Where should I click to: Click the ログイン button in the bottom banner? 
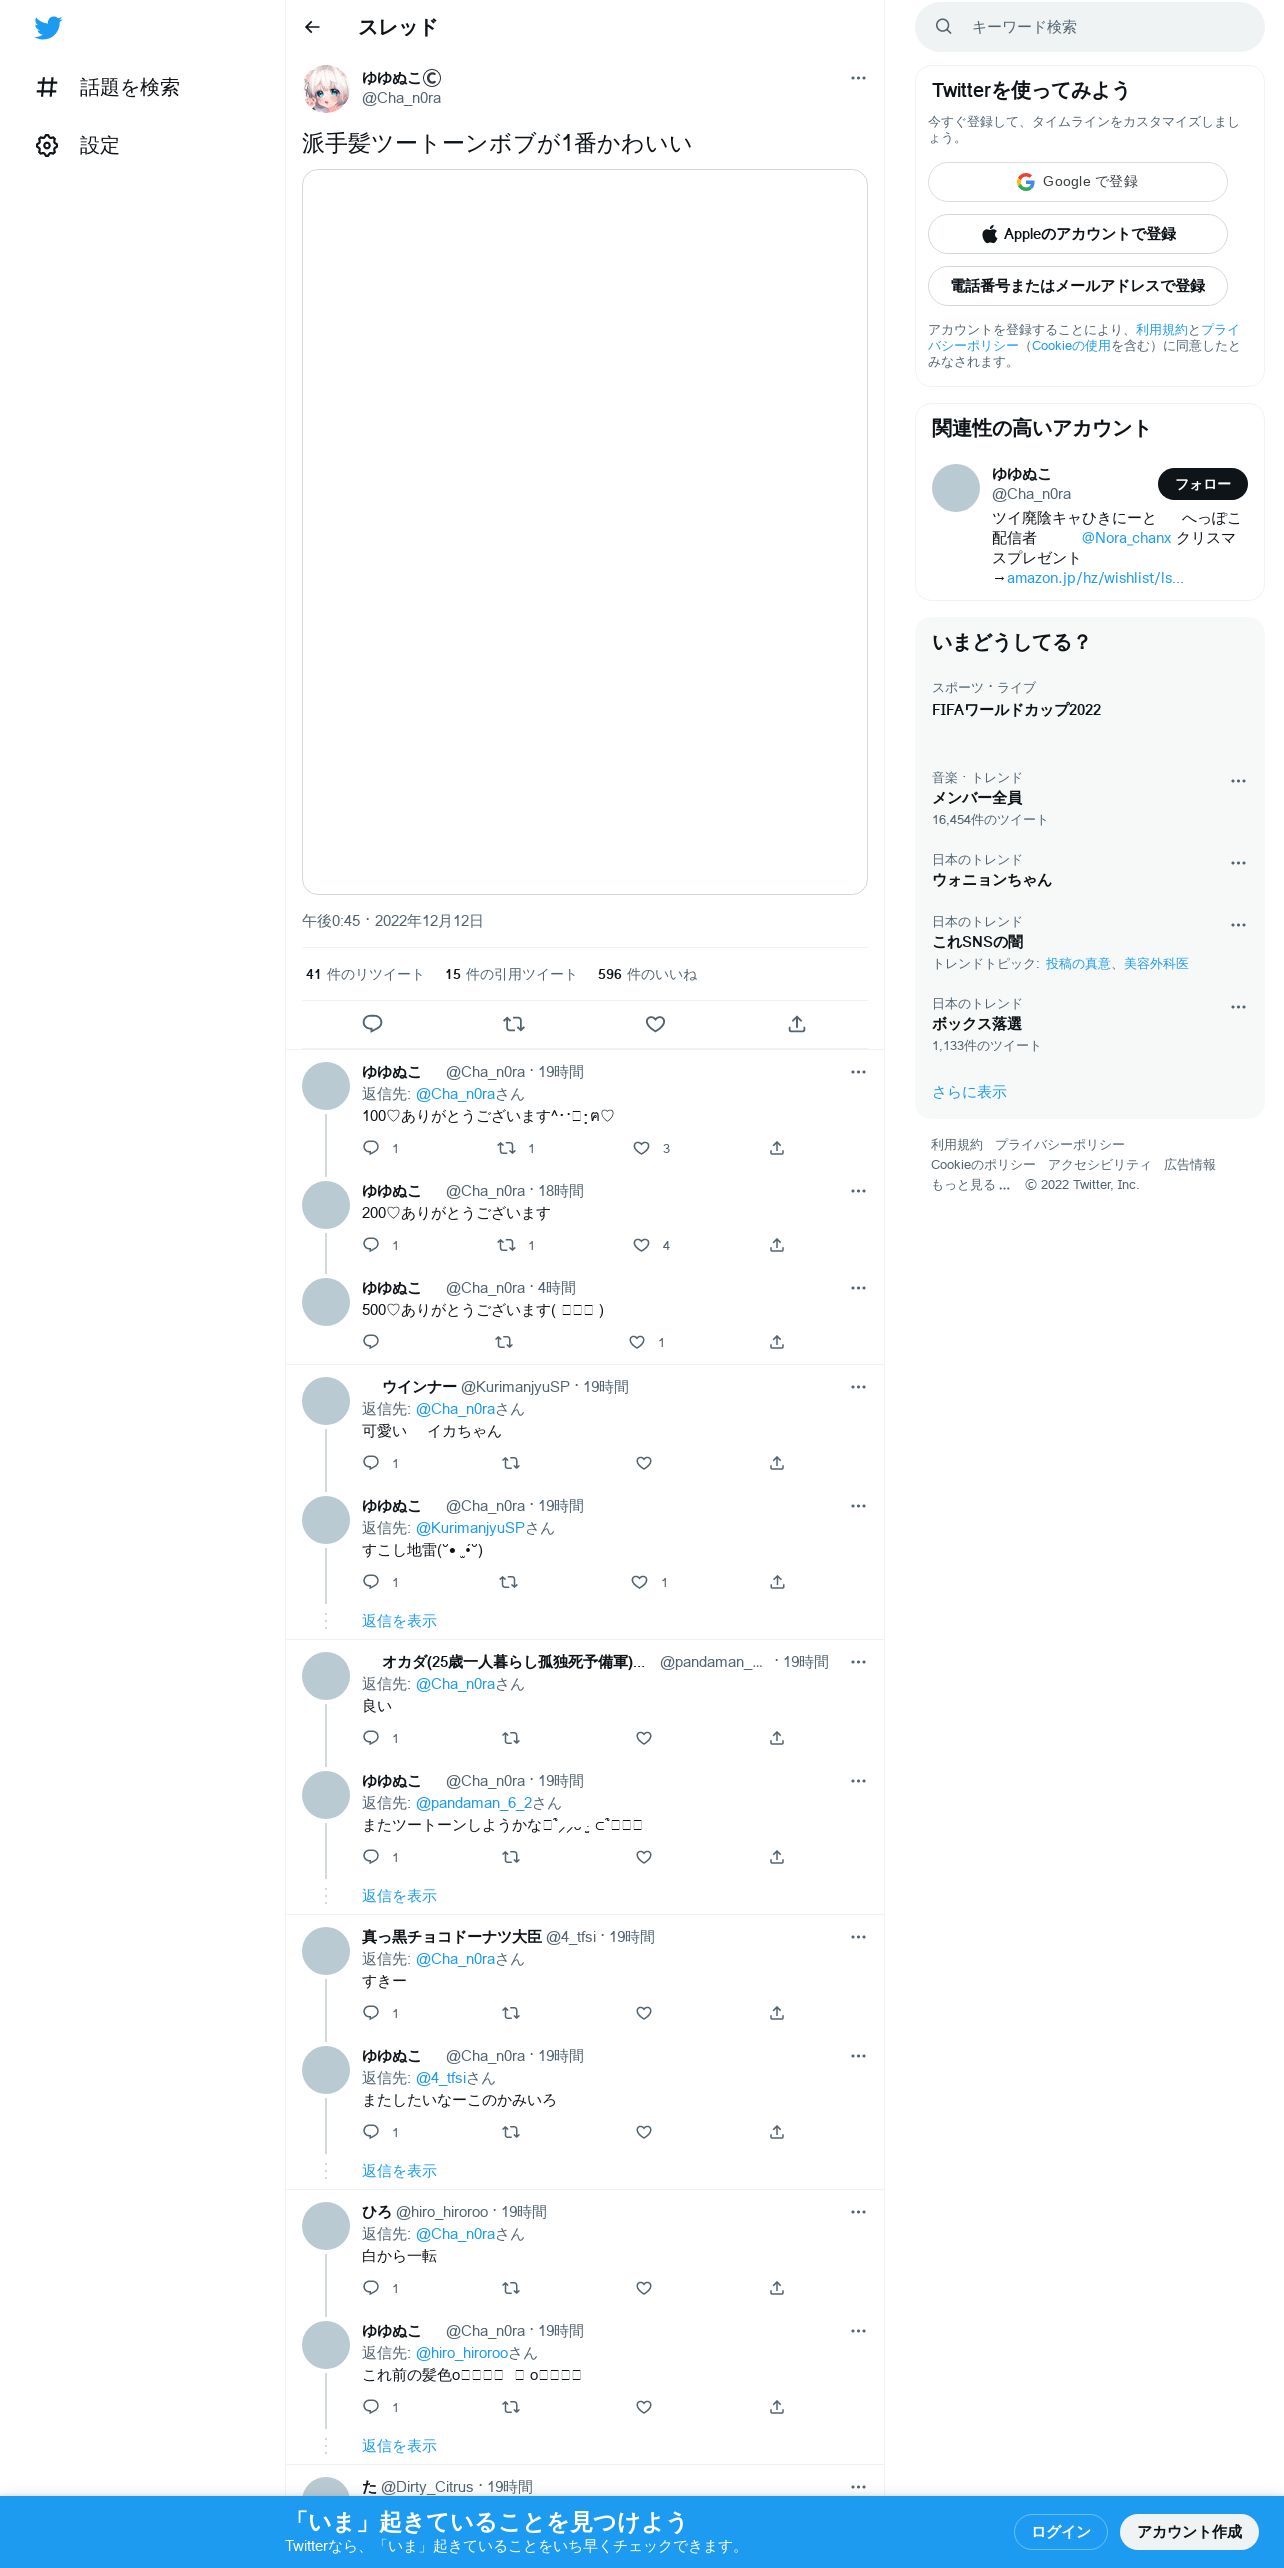pyautogui.click(x=1061, y=2532)
